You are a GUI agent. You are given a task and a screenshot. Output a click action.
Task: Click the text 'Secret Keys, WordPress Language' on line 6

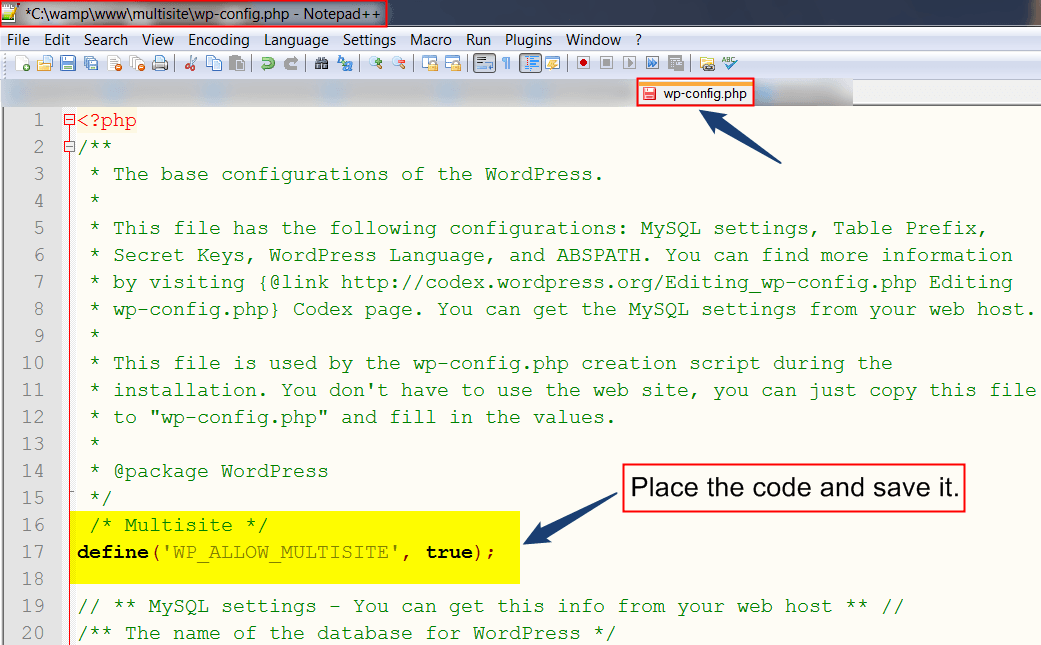pos(299,255)
